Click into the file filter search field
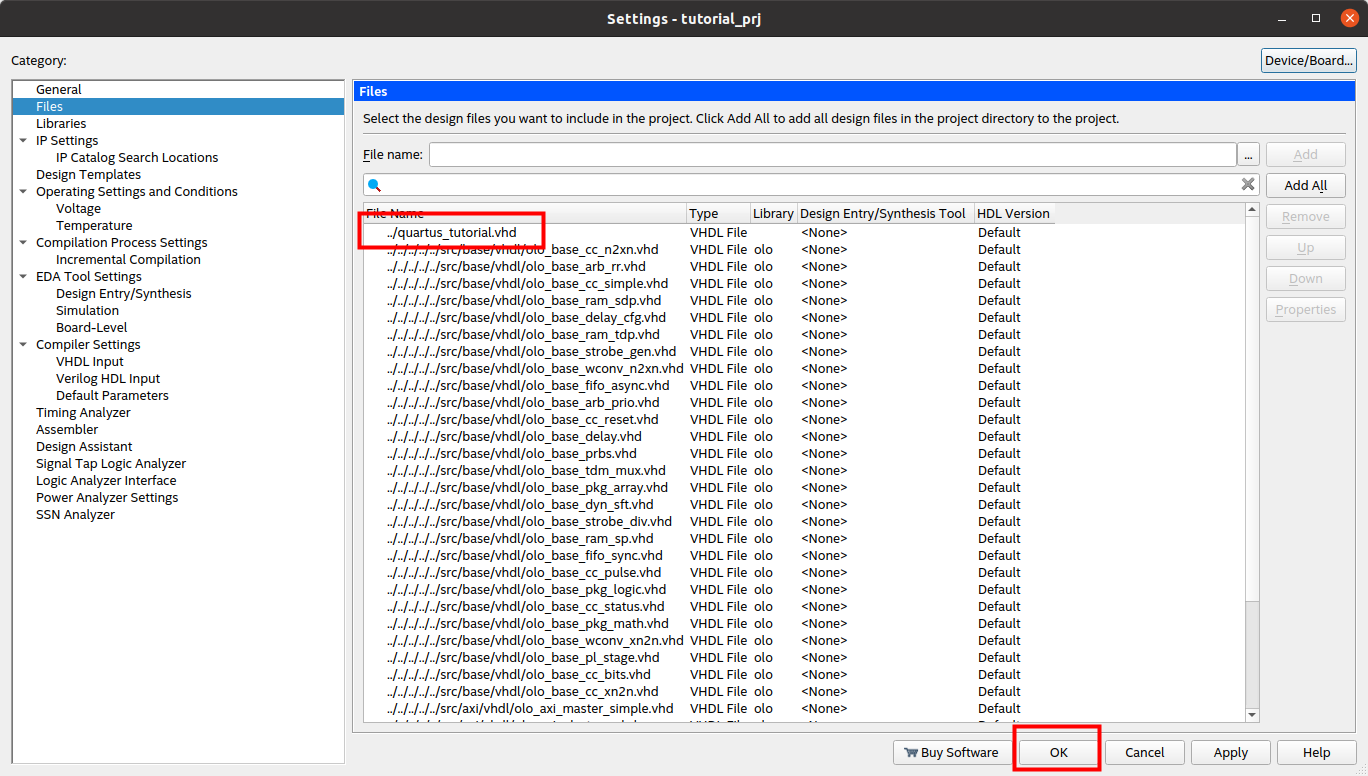This screenshot has width=1368, height=776. pos(812,185)
